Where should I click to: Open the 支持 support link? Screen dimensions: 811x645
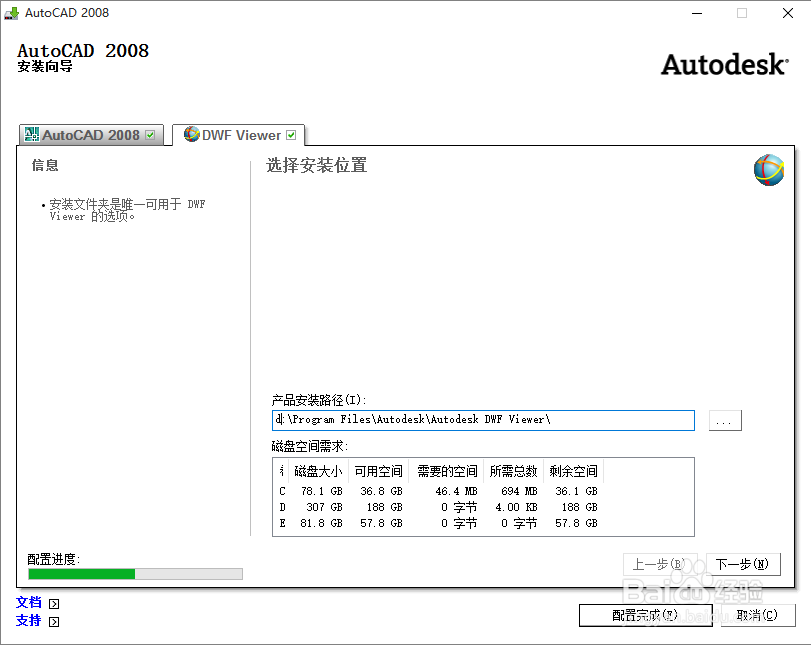coord(28,620)
